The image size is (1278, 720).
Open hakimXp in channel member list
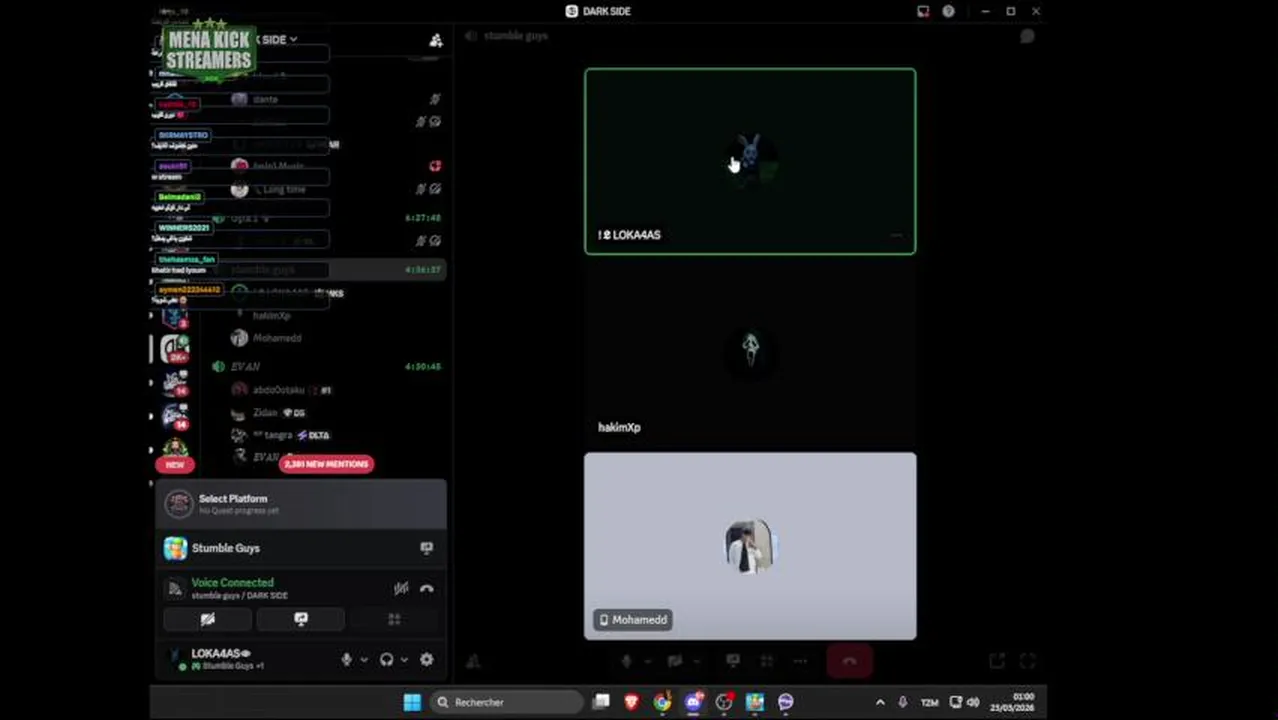(271, 316)
